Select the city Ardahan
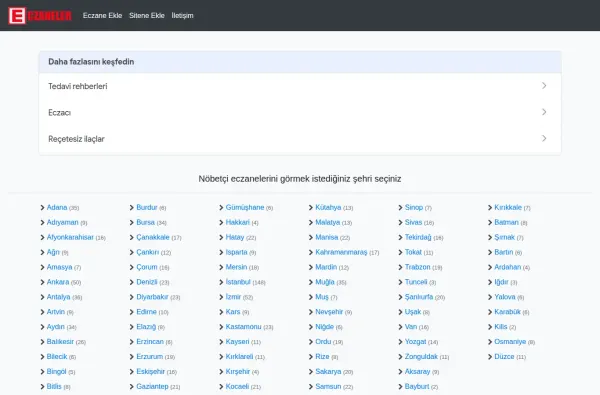 507,267
